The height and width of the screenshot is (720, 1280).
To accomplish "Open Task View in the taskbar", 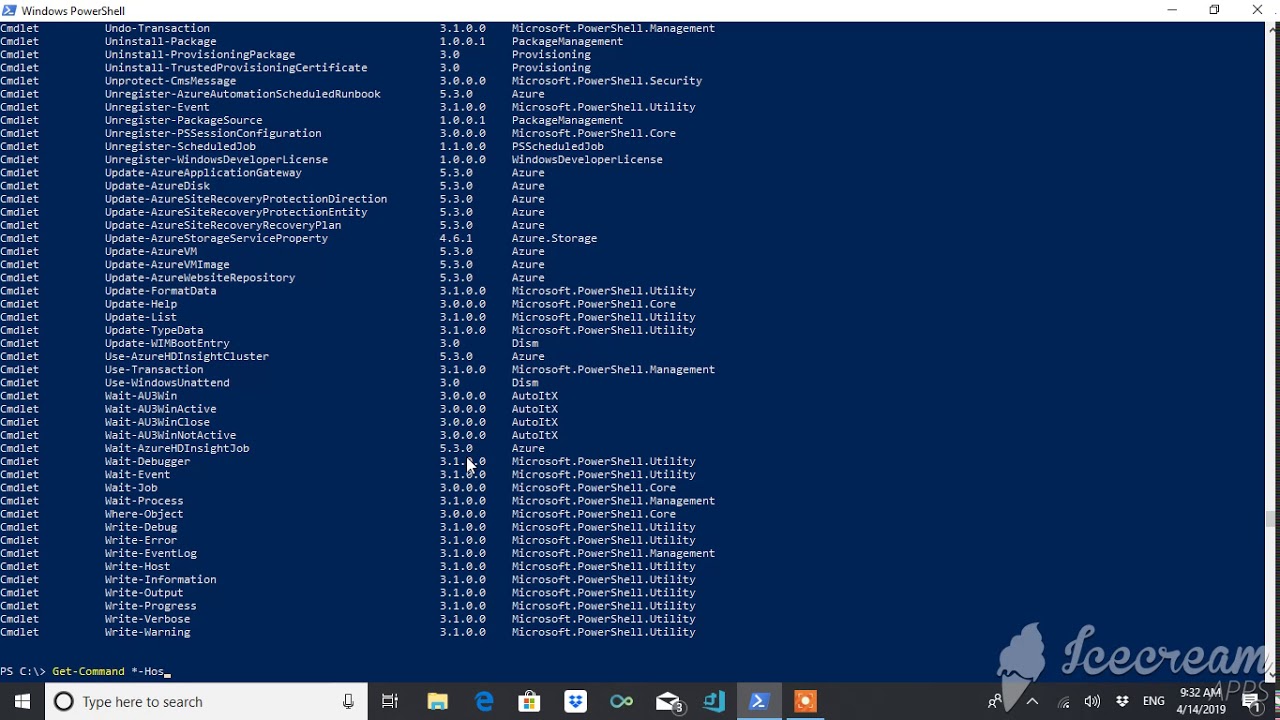I will (x=390, y=702).
